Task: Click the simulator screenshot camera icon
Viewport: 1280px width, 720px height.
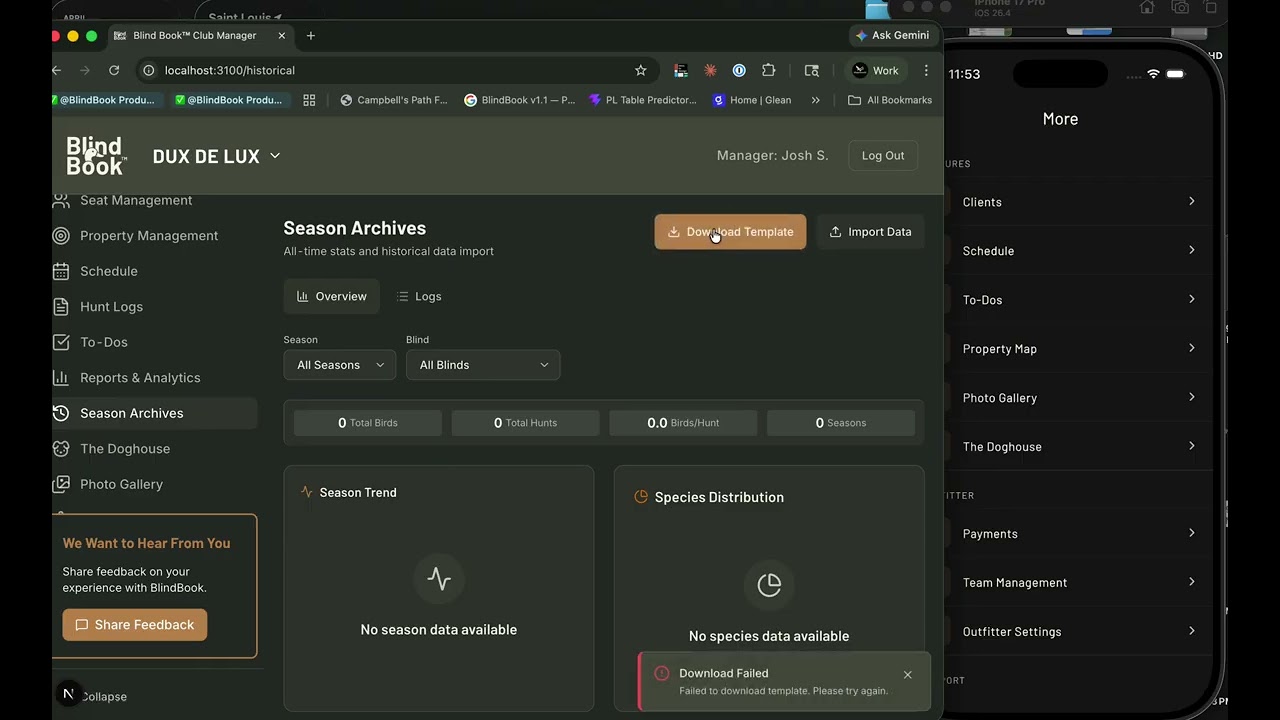Action: coord(1180,7)
